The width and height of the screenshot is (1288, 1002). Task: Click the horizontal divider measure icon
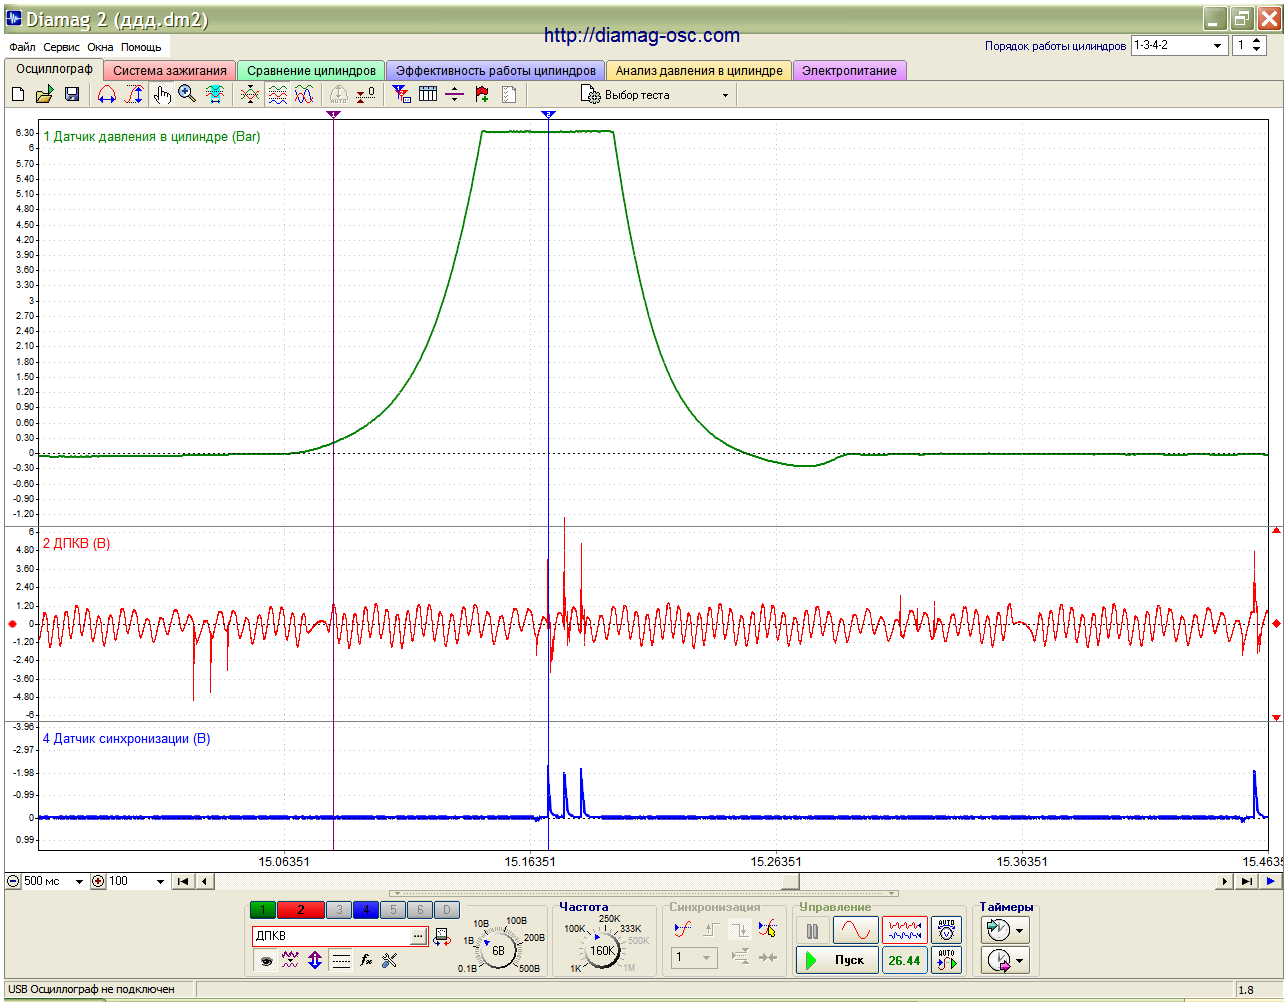(454, 94)
